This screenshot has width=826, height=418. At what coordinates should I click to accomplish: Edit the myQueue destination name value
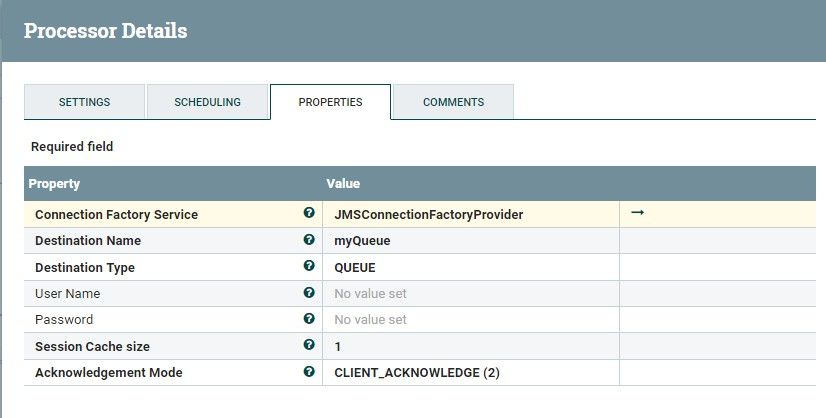470,241
